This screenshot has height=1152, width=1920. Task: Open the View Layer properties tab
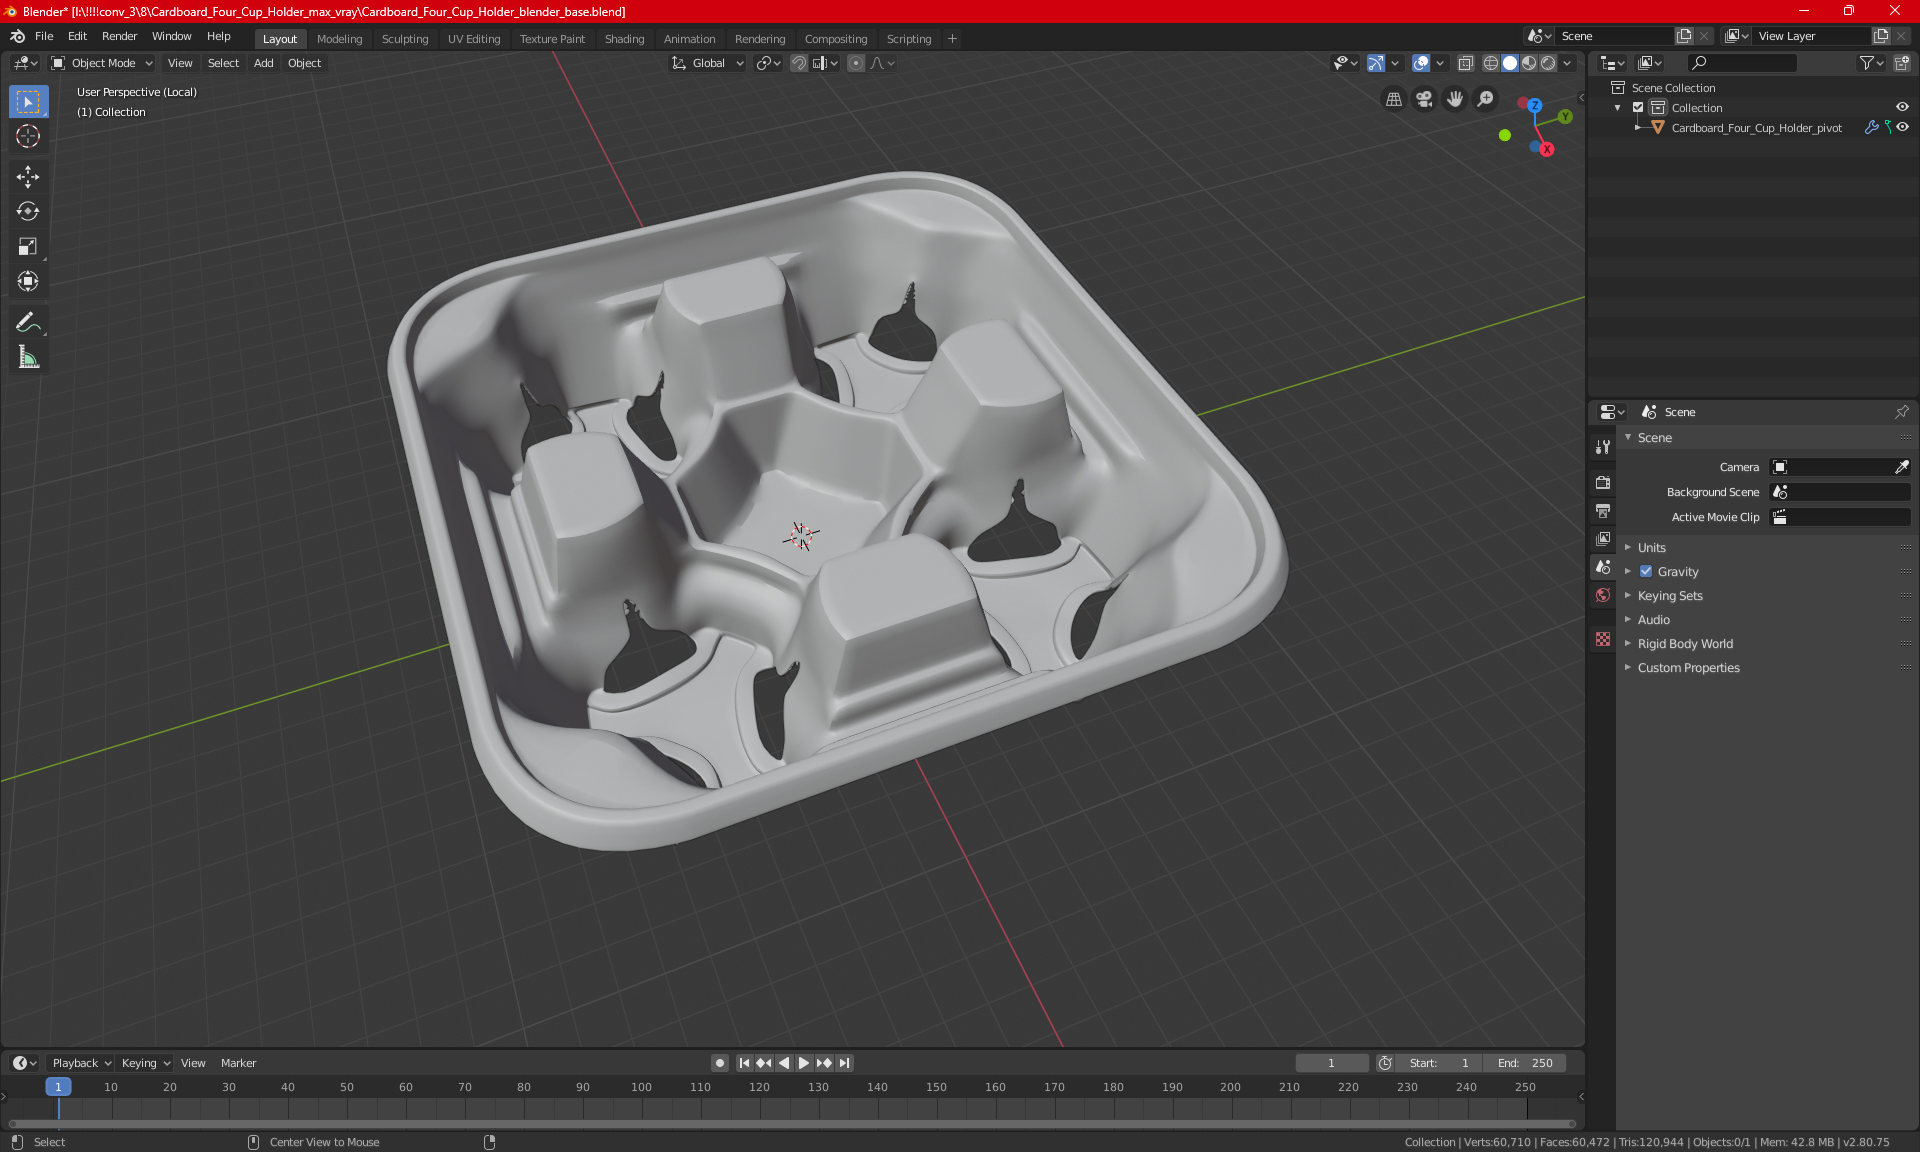click(x=1603, y=538)
